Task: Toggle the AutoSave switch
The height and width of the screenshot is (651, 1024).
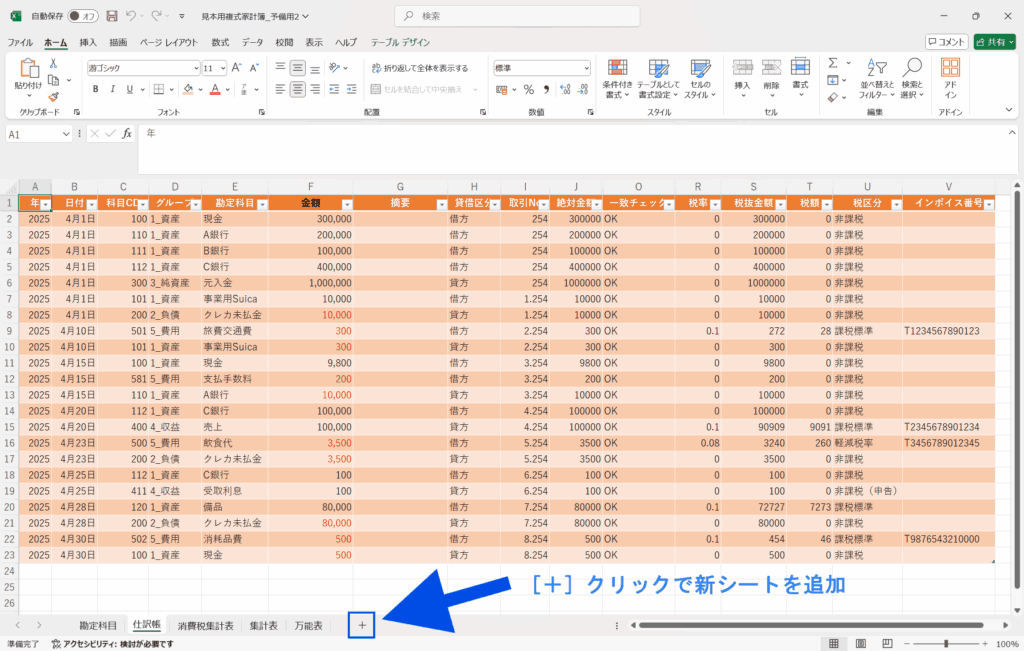Action: tap(83, 16)
